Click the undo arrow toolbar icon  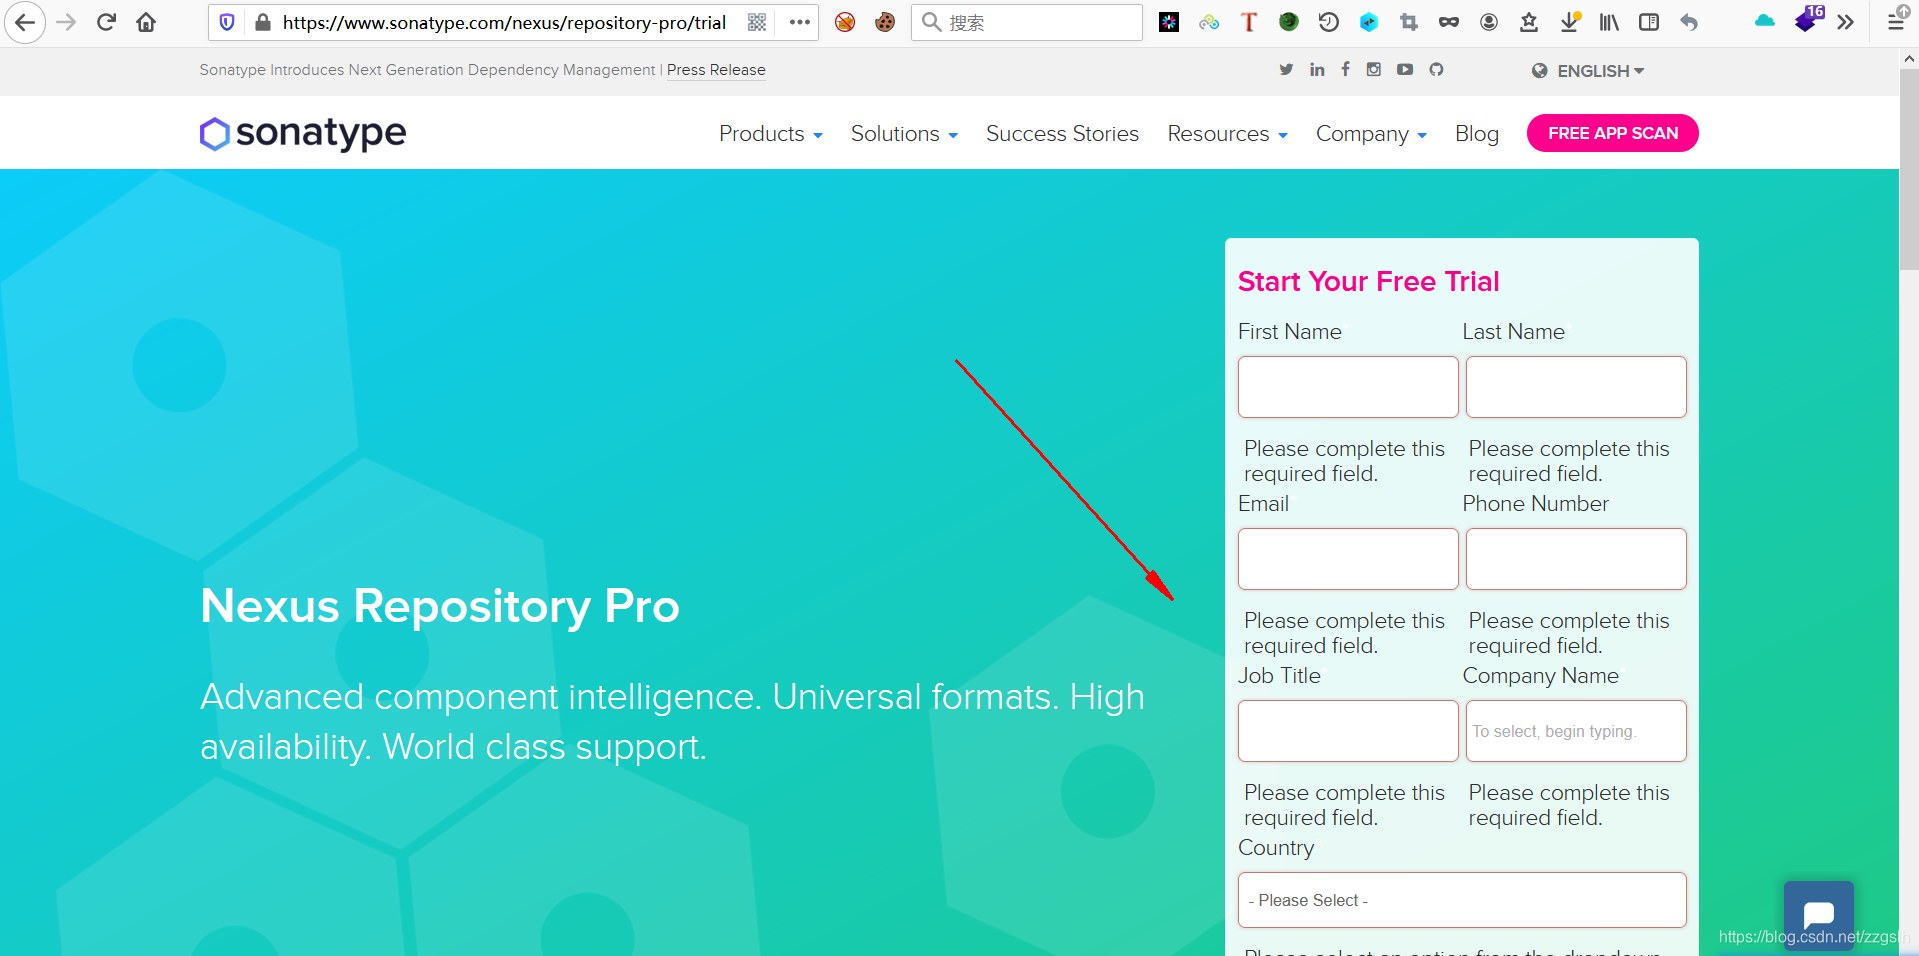(1689, 22)
